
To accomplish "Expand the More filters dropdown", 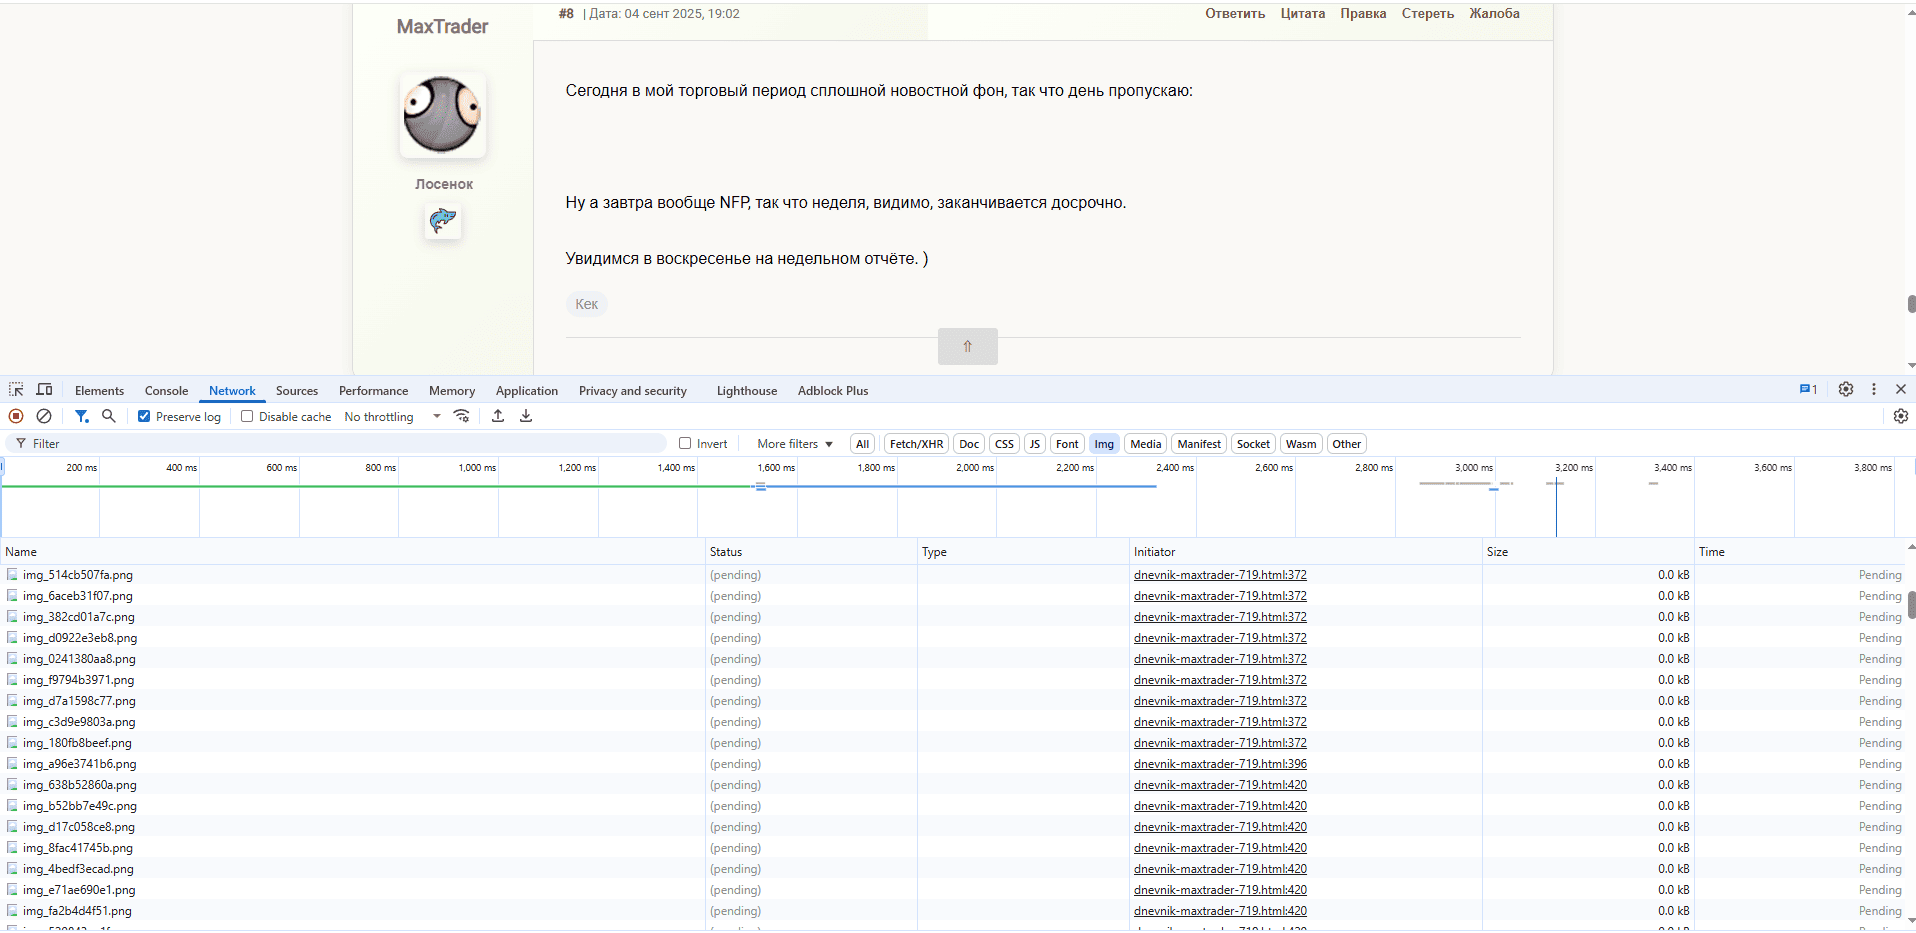I will (795, 444).
